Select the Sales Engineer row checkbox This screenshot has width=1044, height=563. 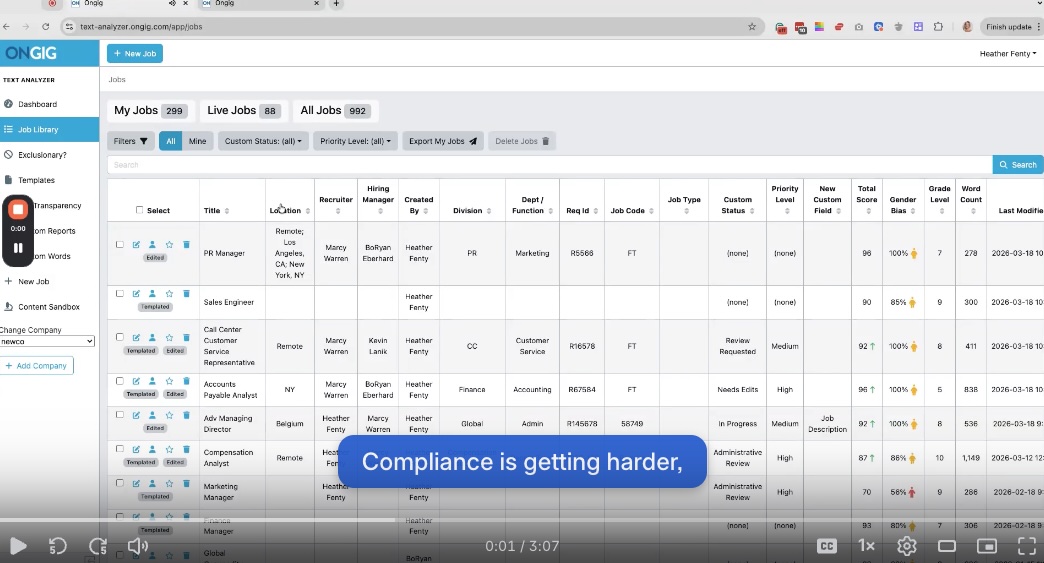(x=120, y=293)
